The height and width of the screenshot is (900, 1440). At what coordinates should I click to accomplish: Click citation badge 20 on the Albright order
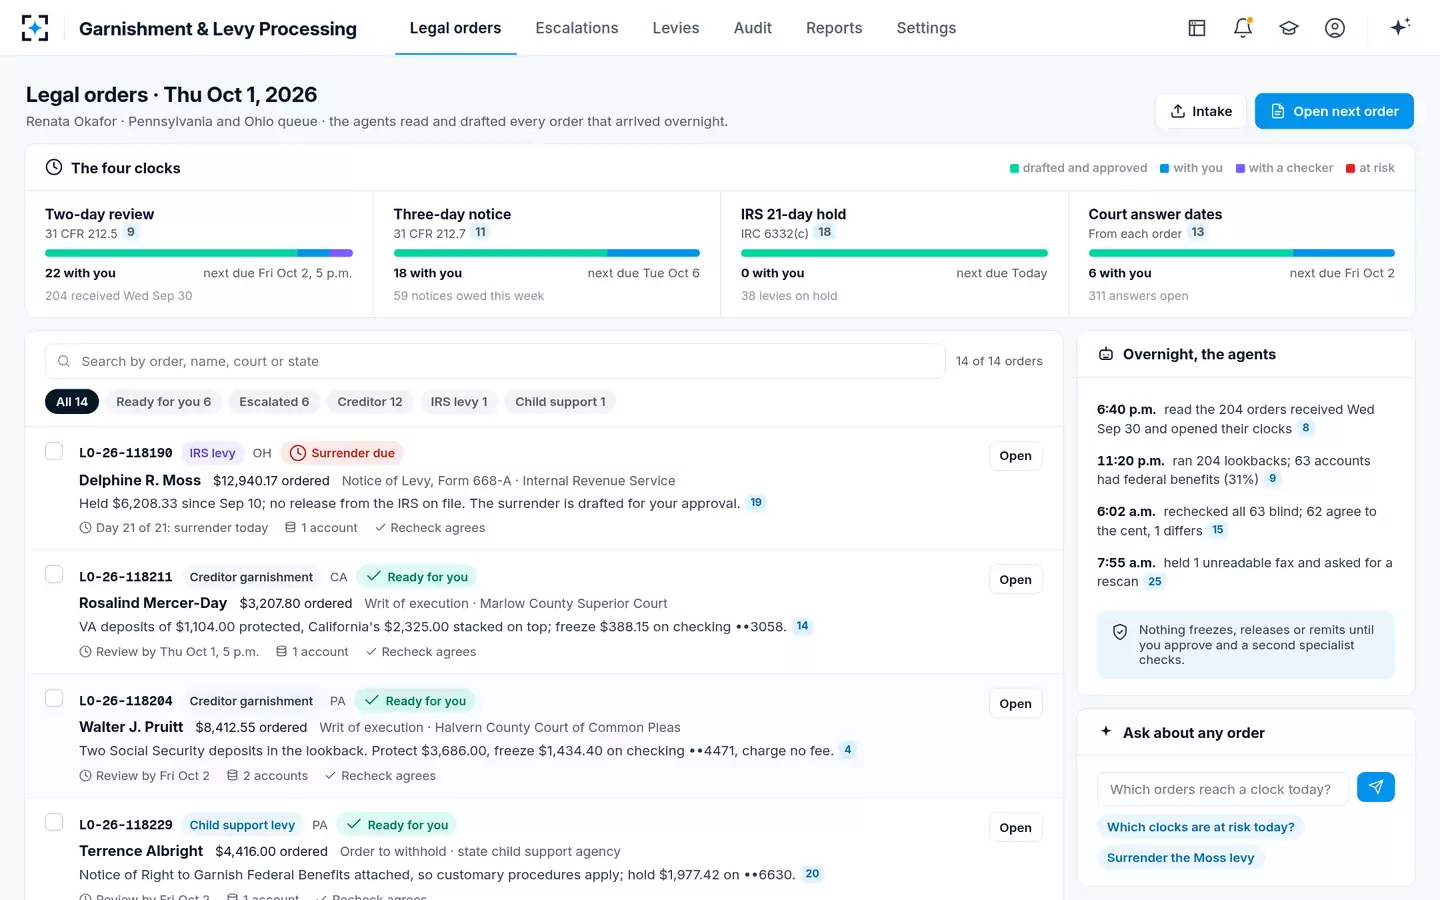coord(812,874)
